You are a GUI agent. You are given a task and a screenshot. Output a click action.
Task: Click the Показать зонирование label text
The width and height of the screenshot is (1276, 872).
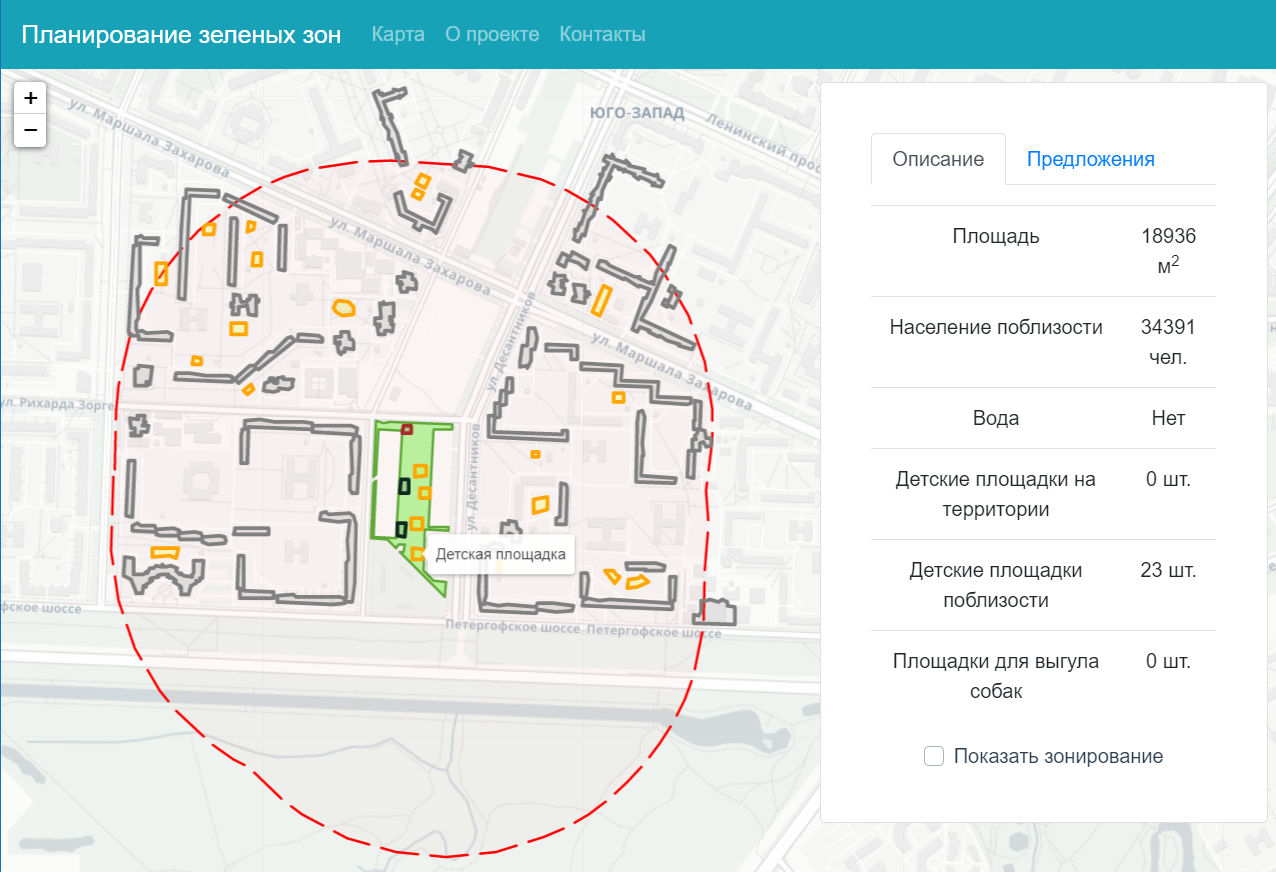1058,756
